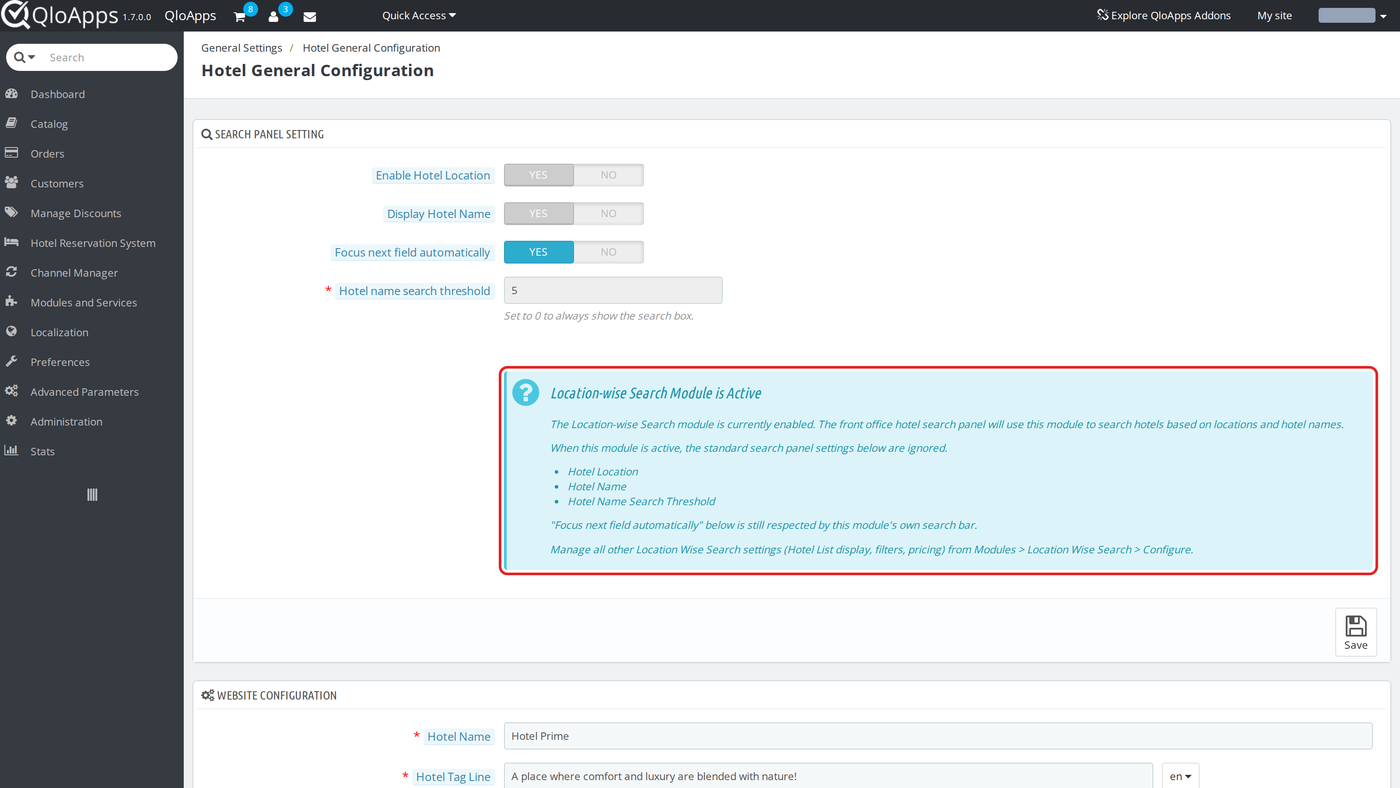Click the Orders credit card icon
Viewport: 1400px width, 788px height.
tap(12, 153)
